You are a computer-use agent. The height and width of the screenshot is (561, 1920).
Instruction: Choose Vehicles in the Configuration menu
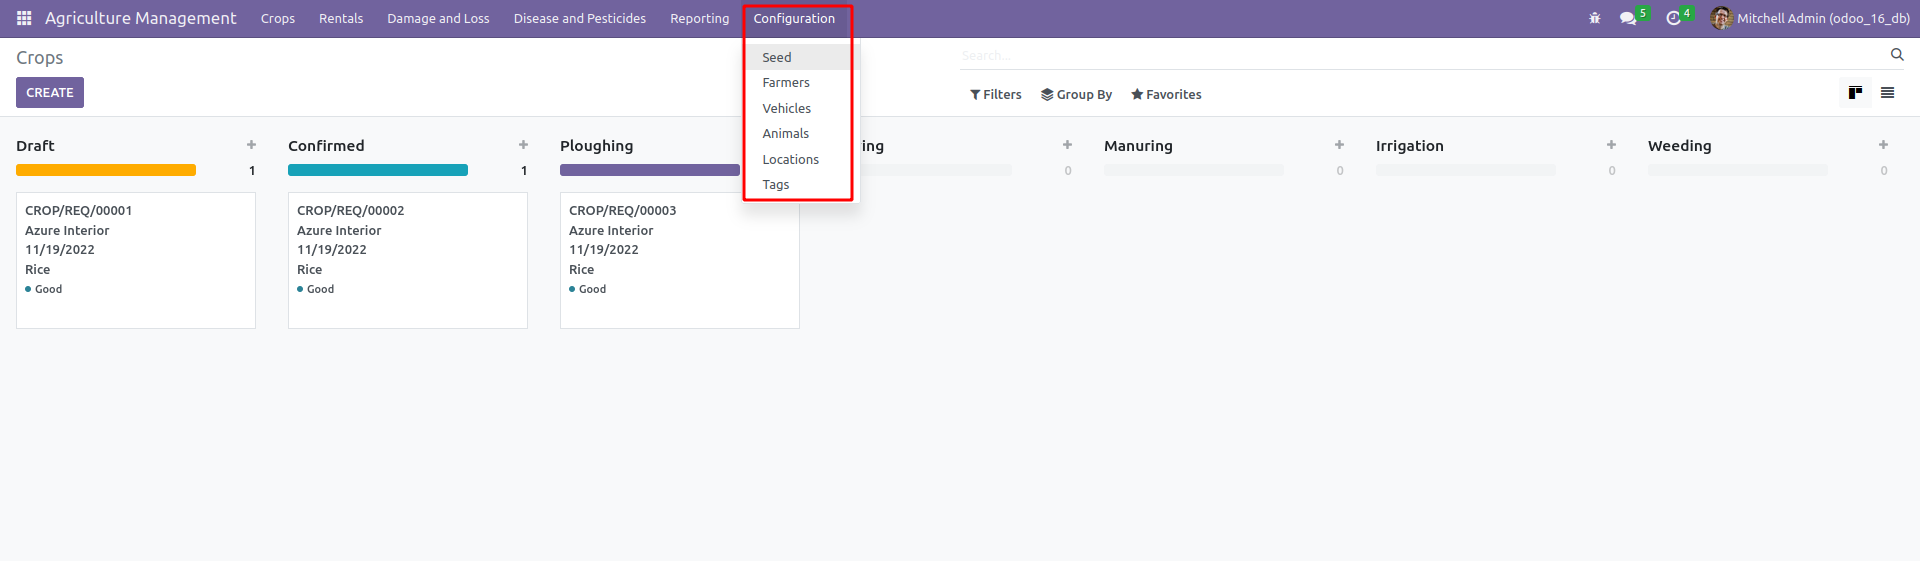787,108
